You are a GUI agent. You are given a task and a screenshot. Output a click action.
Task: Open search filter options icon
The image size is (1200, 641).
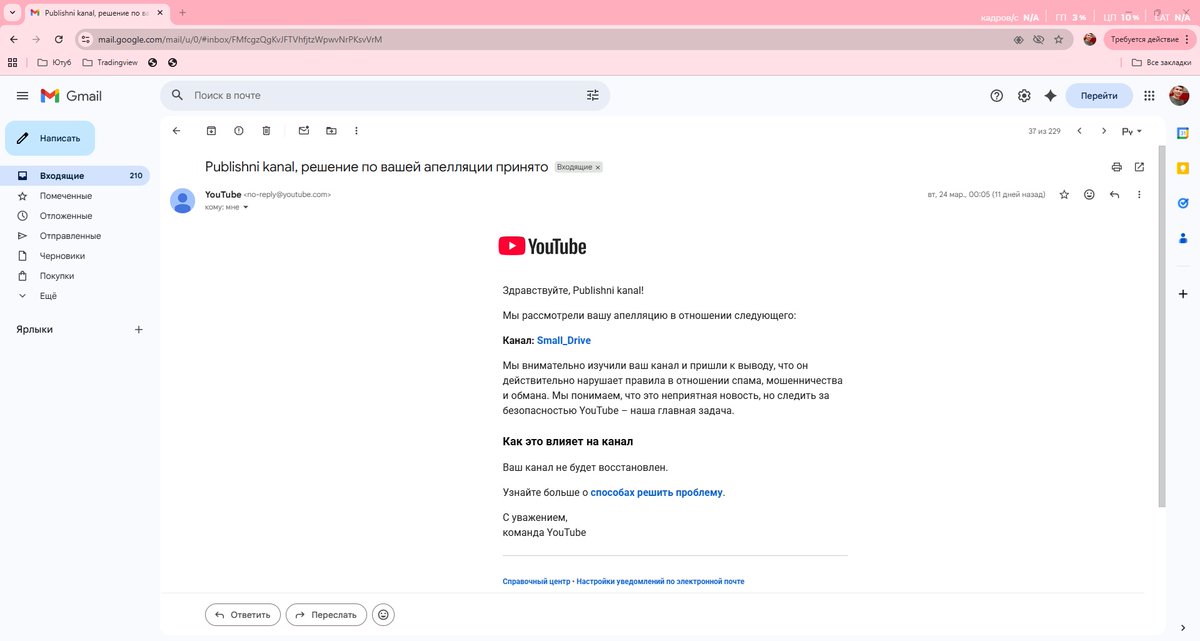point(593,95)
